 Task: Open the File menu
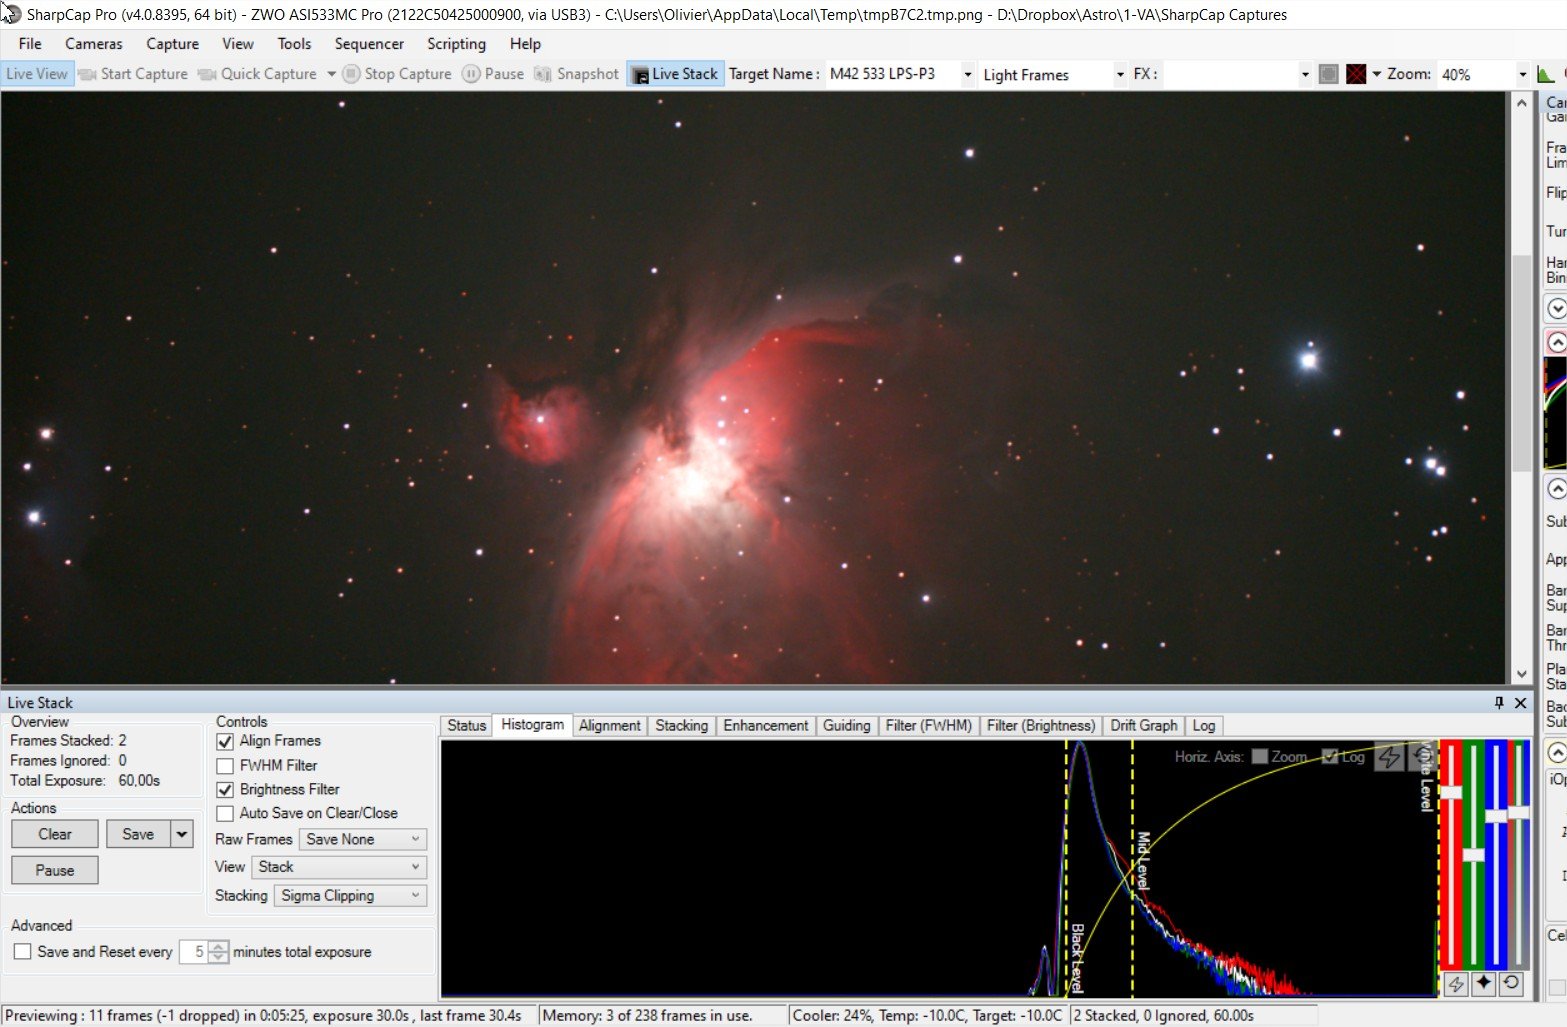(x=30, y=44)
